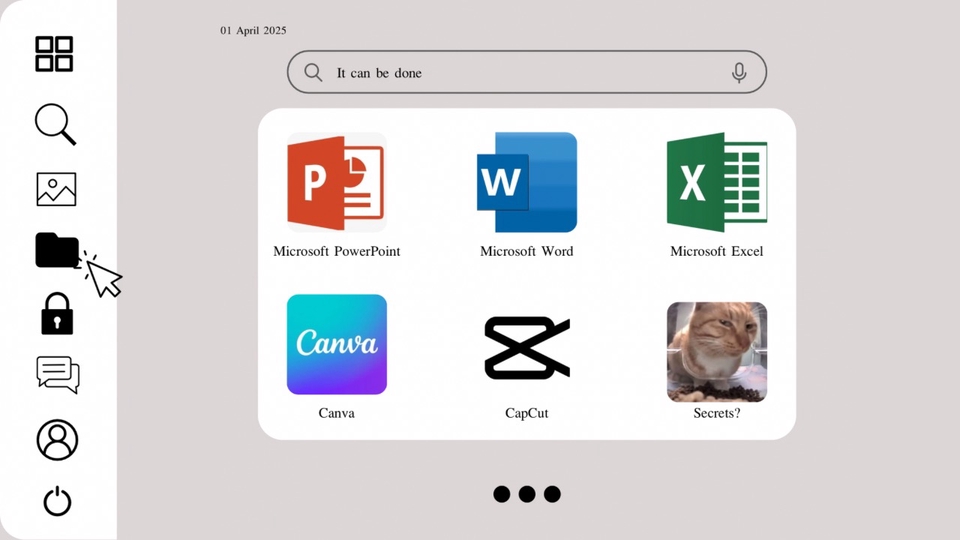Open the folder icon in sidebar
This screenshot has width=960, height=540.
[x=57, y=250]
